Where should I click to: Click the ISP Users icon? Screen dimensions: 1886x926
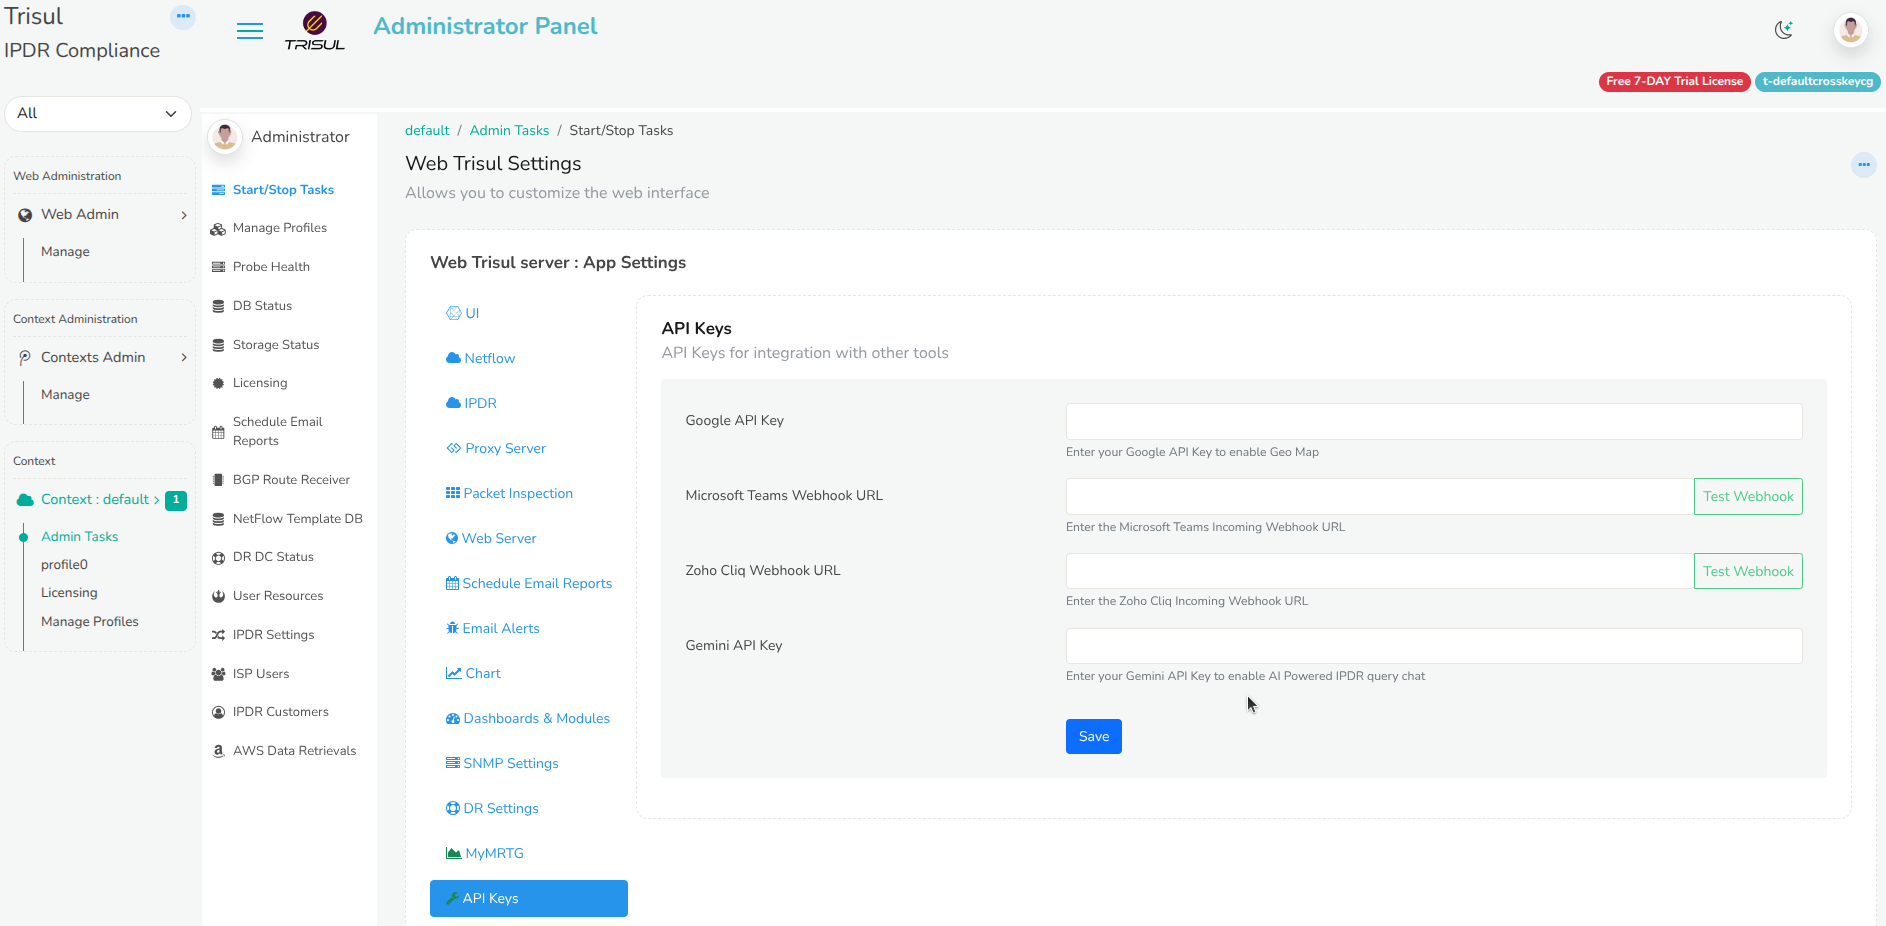tap(218, 674)
